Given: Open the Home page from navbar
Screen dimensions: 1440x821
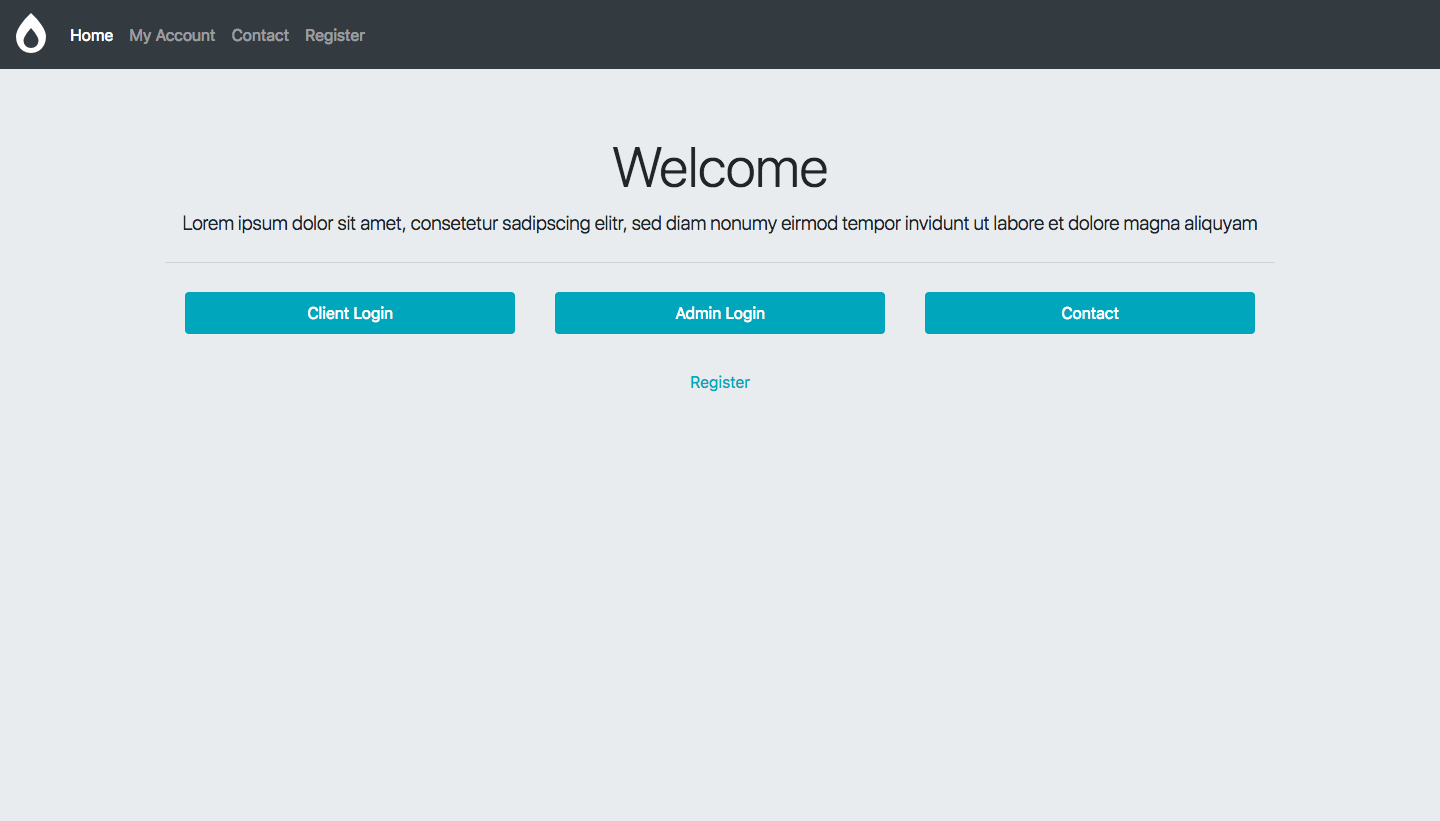Looking at the screenshot, I should tap(91, 35).
